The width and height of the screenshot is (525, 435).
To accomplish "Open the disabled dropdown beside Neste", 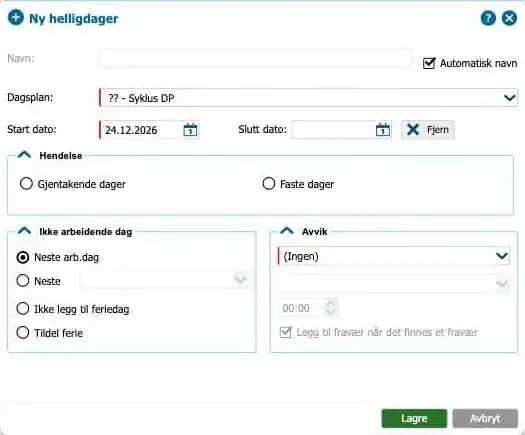I will point(164,280).
